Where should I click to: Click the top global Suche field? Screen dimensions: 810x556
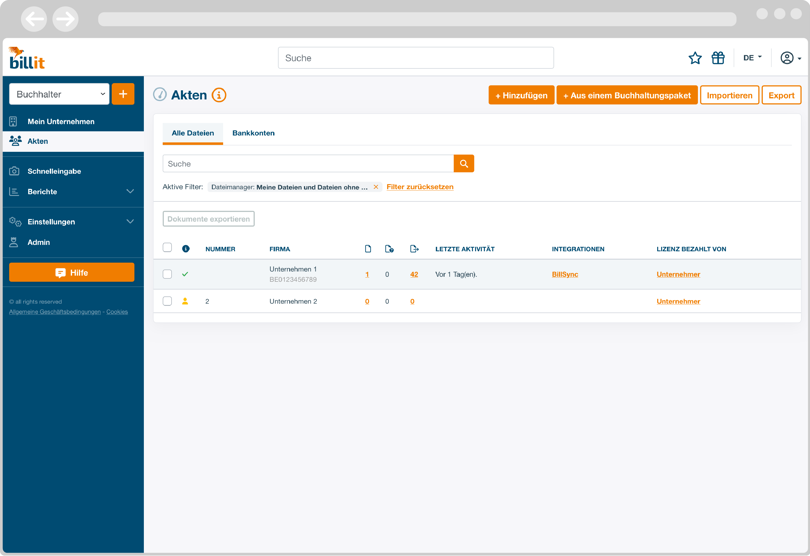click(415, 58)
